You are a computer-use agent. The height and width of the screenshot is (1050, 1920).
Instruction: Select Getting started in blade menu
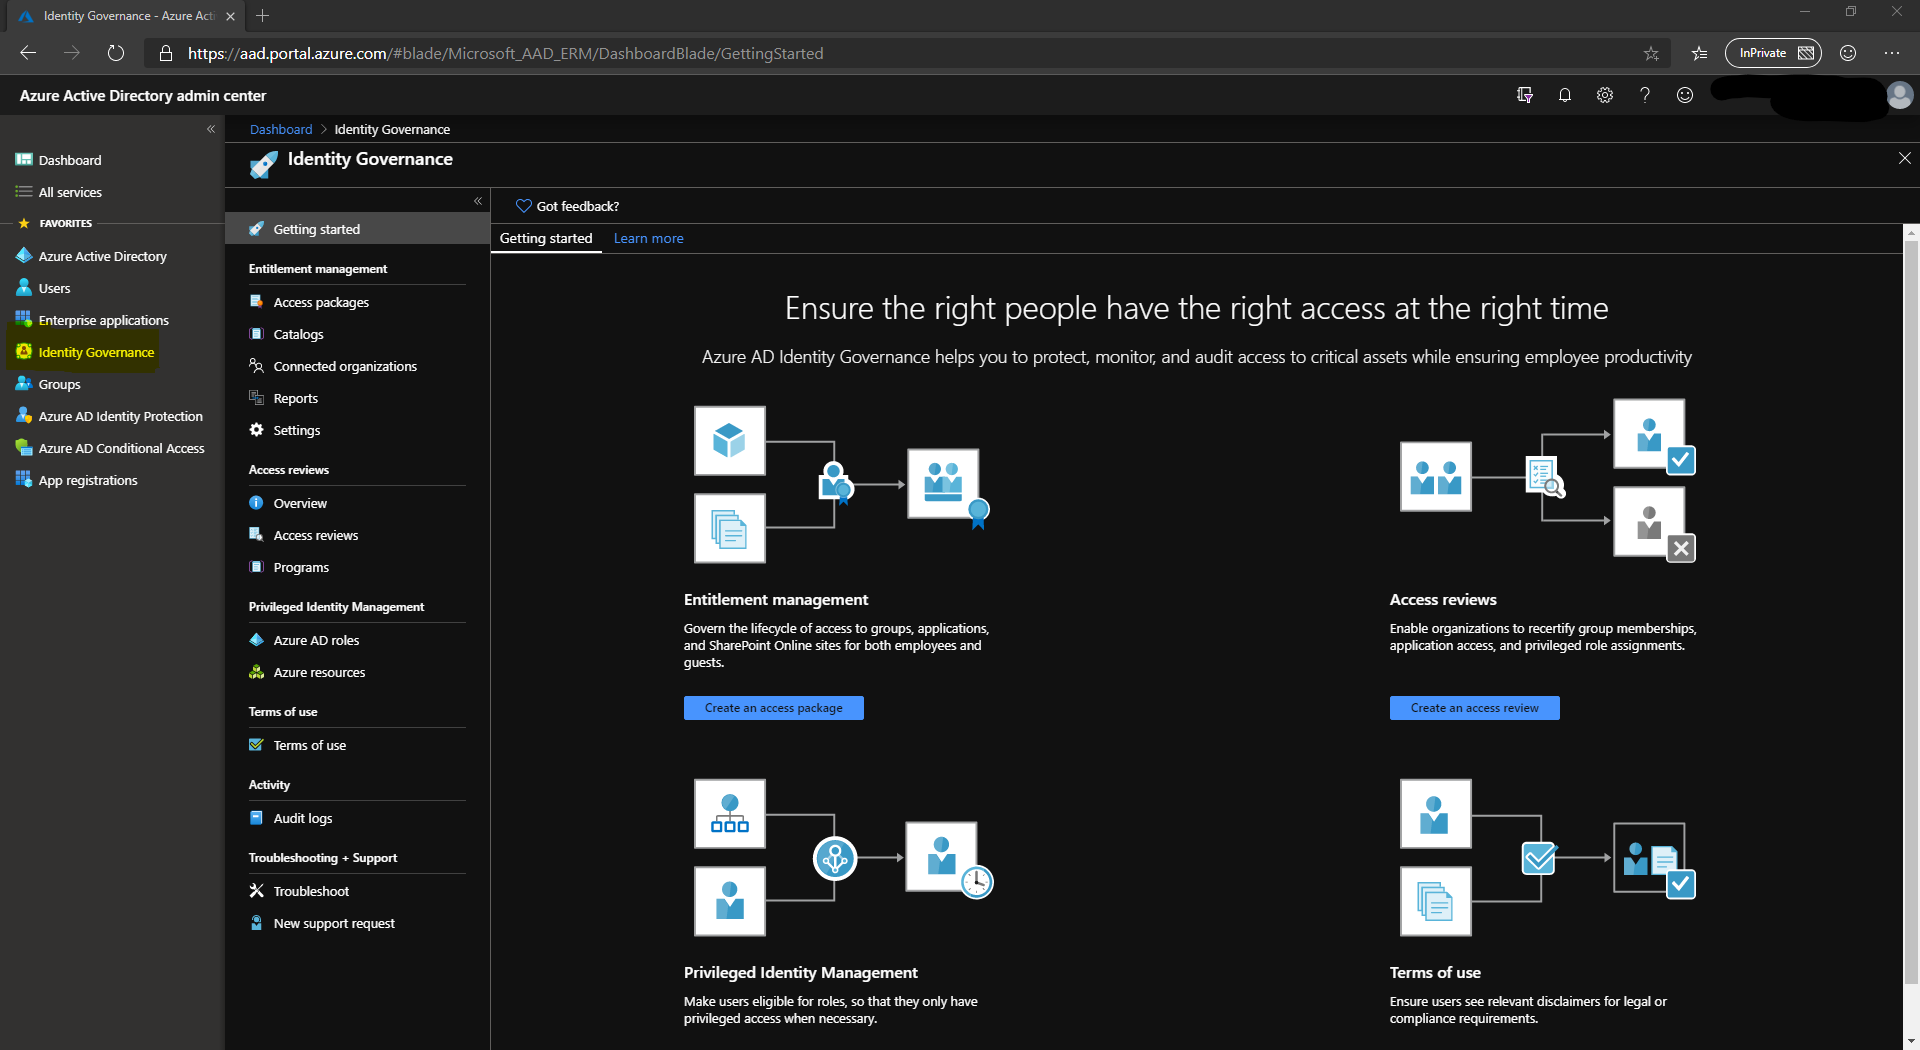coord(357,229)
